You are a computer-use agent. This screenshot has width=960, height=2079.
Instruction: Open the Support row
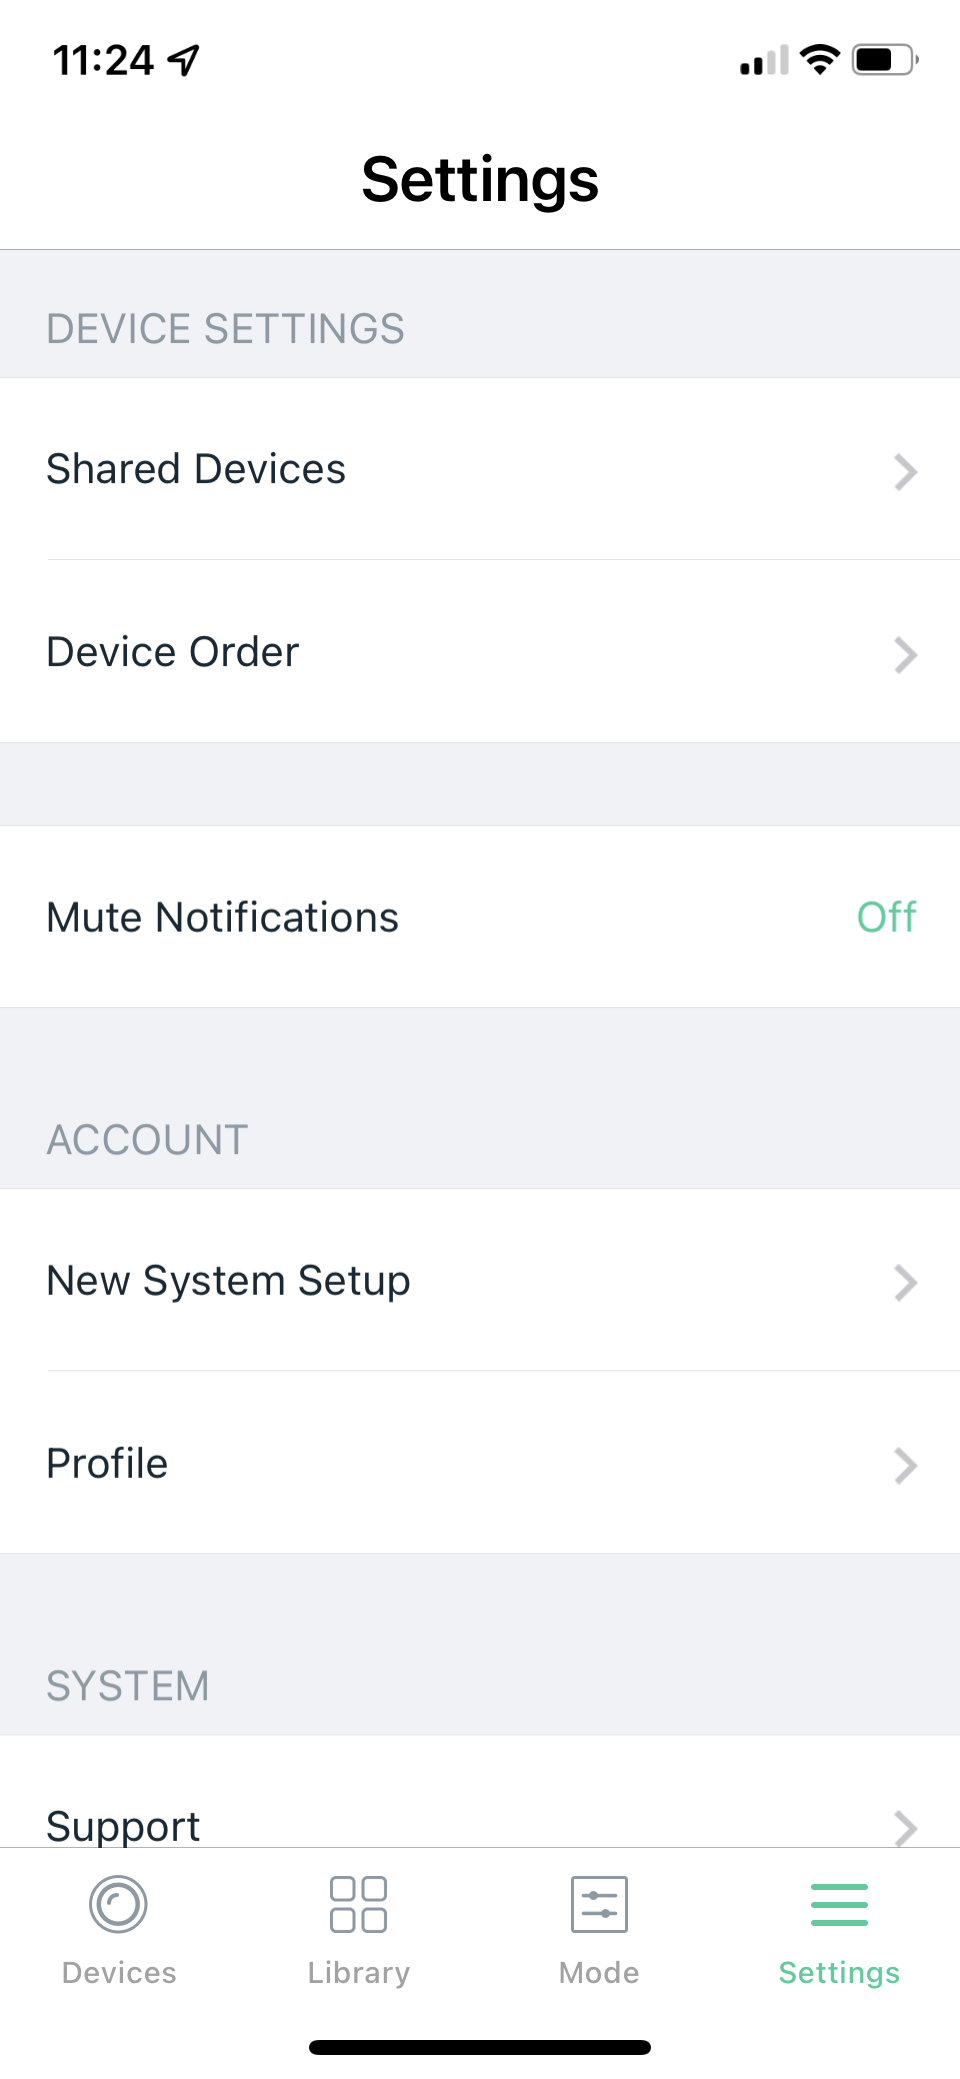tap(124, 1826)
